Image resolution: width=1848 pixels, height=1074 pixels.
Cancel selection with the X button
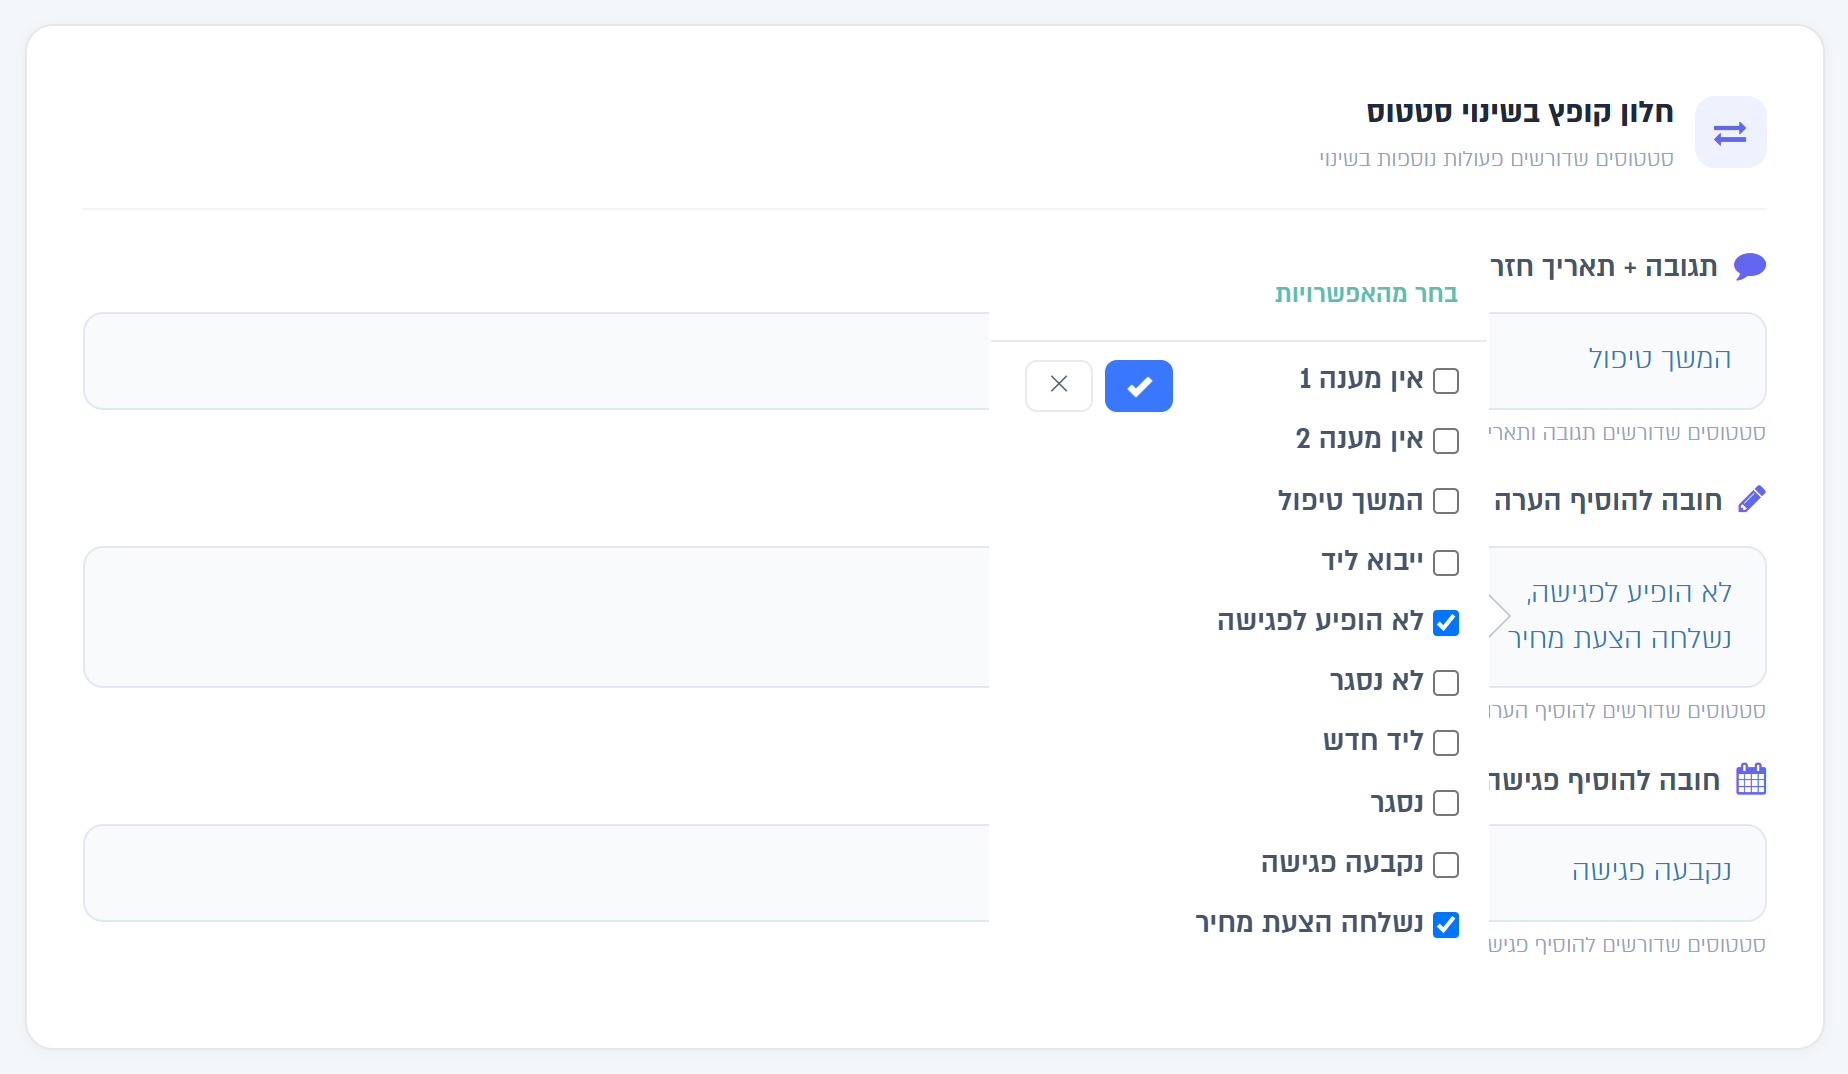click(1058, 386)
